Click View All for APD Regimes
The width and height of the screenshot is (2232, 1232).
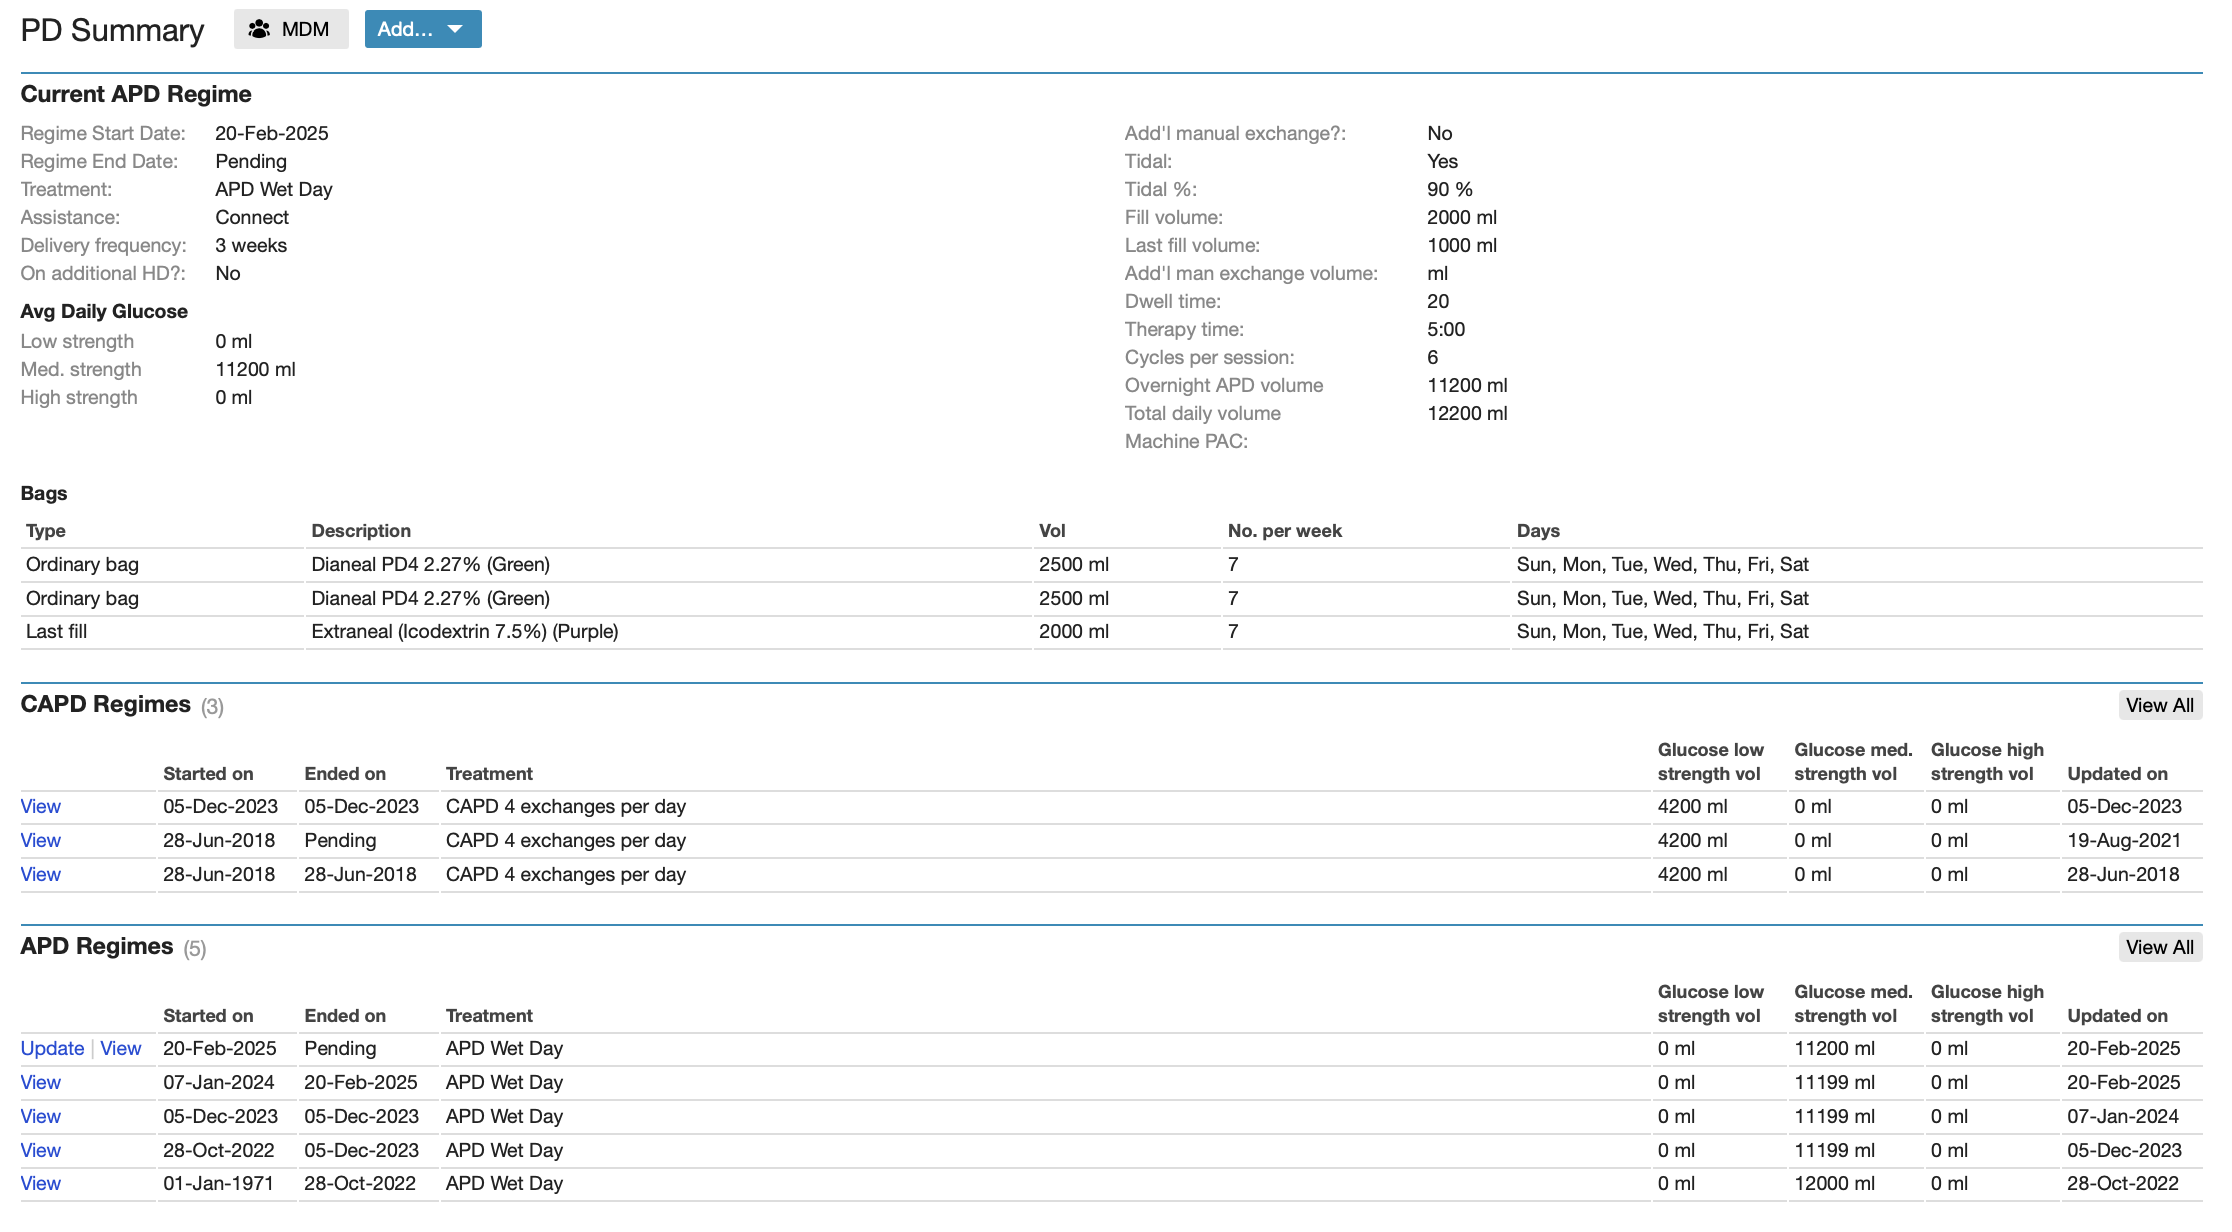[2159, 947]
